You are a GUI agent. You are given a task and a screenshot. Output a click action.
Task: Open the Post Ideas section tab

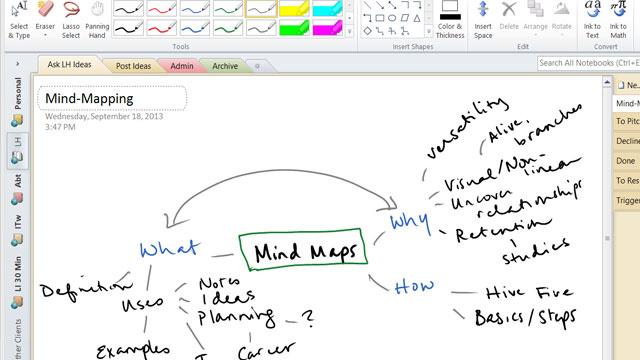pyautogui.click(x=133, y=66)
